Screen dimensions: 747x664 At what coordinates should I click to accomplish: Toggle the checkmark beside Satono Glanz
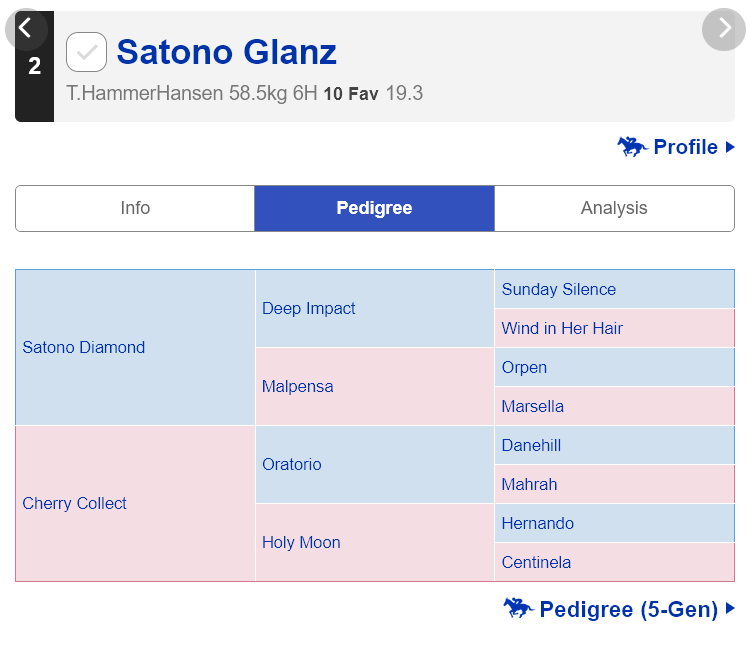click(87, 52)
